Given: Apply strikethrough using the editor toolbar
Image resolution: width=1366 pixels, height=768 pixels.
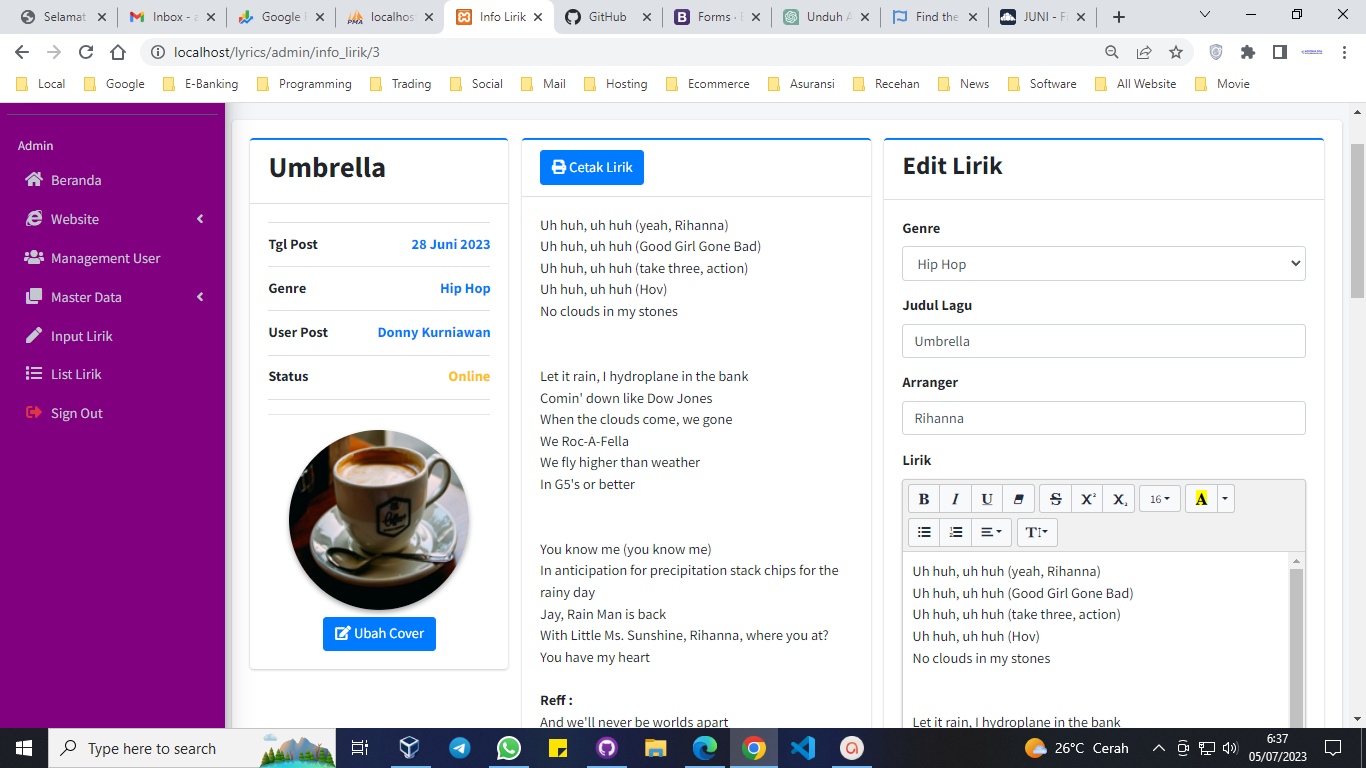Looking at the screenshot, I should 1056,499.
